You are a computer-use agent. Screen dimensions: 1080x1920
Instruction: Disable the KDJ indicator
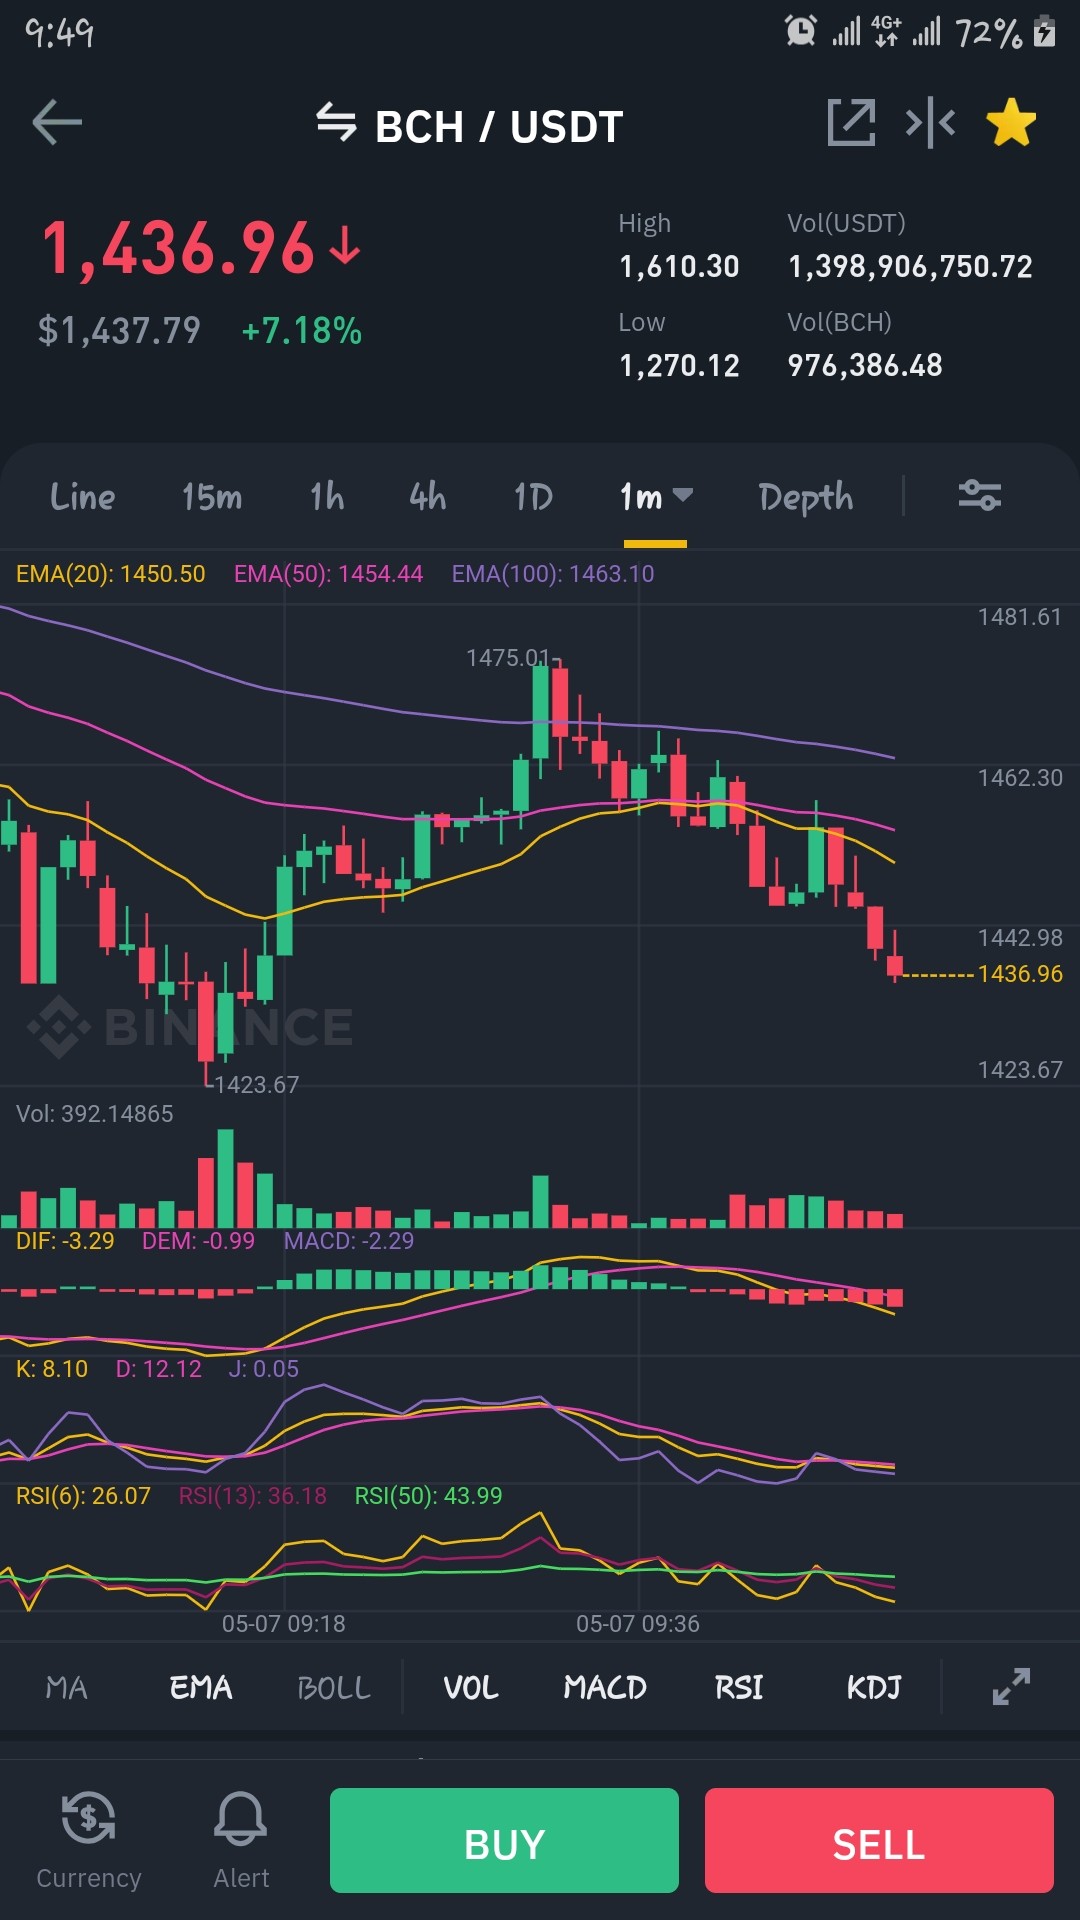[874, 1687]
